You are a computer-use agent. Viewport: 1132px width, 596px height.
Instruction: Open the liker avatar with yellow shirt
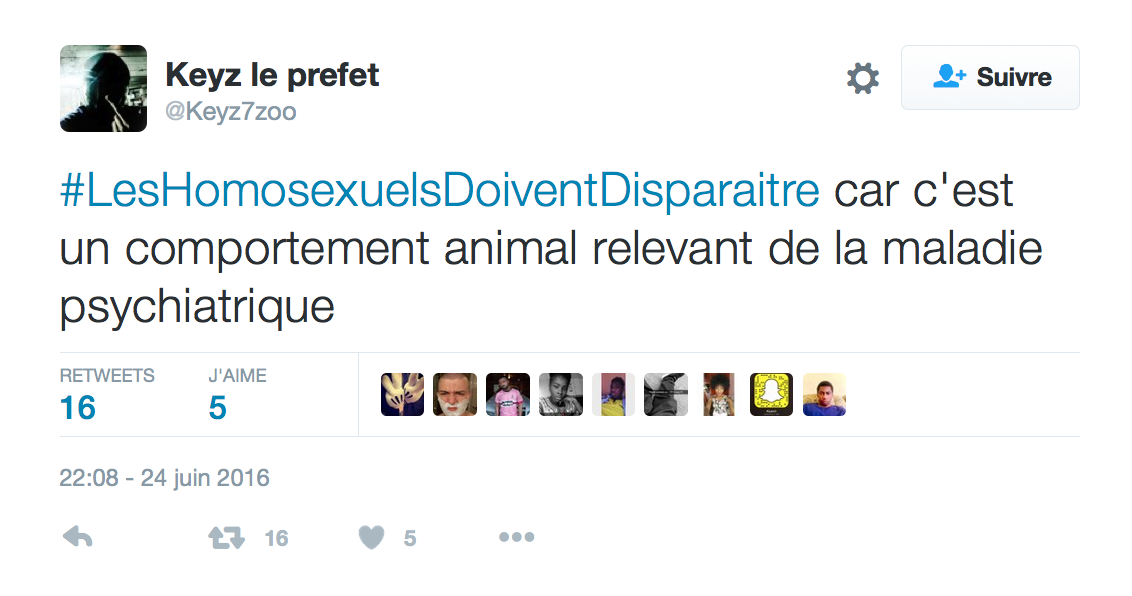[x=613, y=395]
